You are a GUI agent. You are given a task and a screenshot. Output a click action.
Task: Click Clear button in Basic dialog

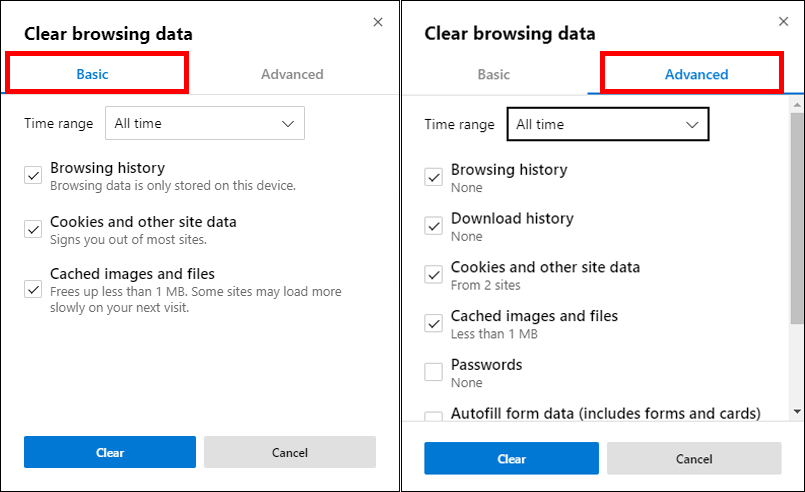tap(110, 452)
